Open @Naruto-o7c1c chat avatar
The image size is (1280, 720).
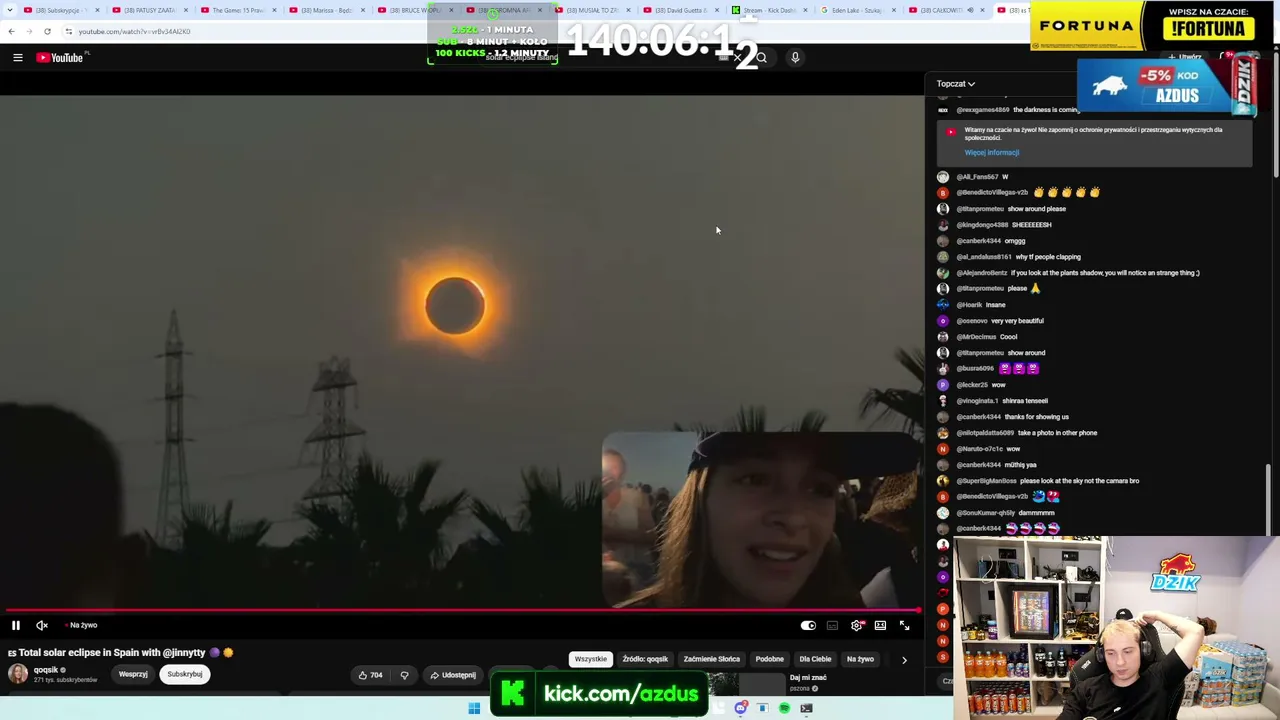coord(943,449)
